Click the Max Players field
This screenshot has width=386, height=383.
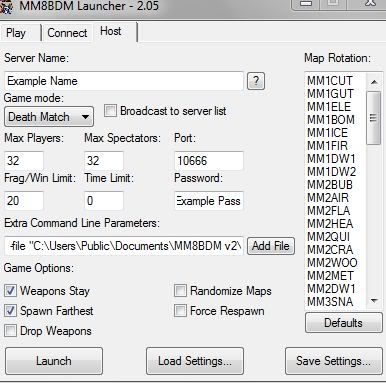pos(24,161)
